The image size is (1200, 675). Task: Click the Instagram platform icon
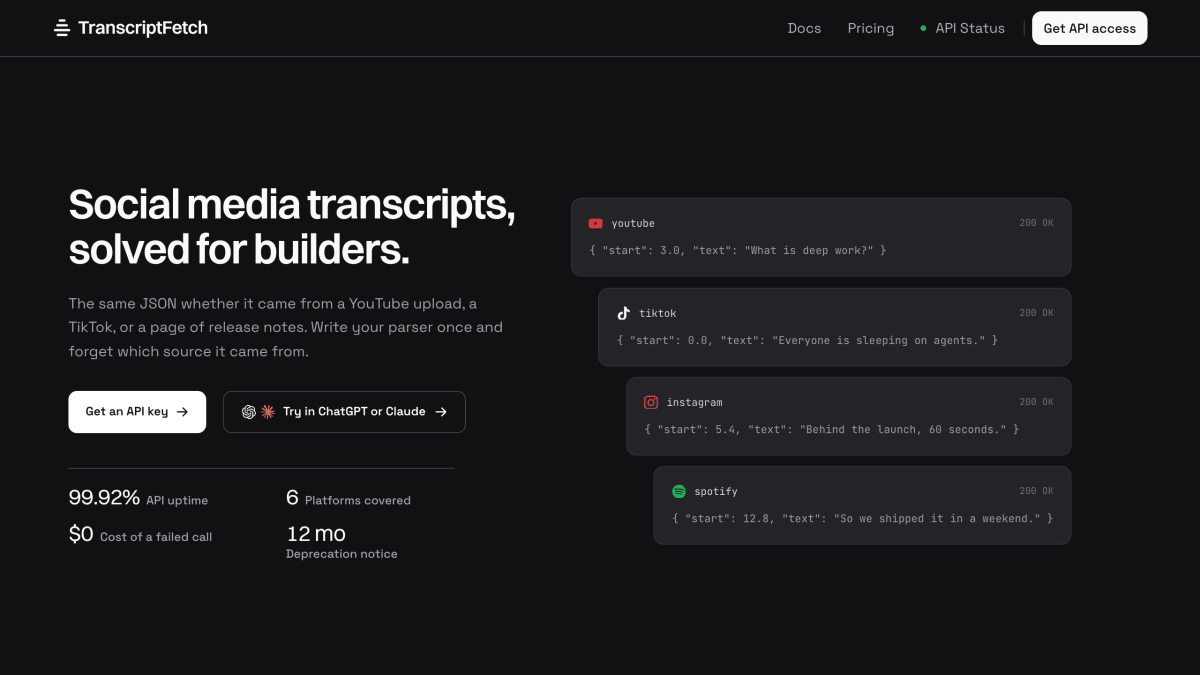pyautogui.click(x=651, y=402)
